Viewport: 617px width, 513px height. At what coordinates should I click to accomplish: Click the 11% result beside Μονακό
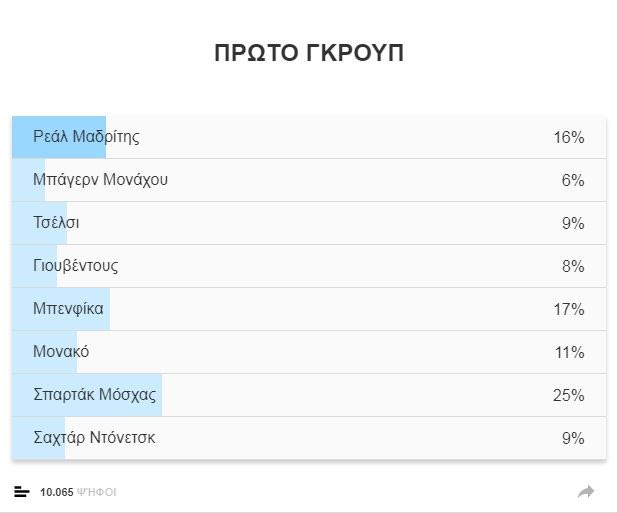pos(568,352)
